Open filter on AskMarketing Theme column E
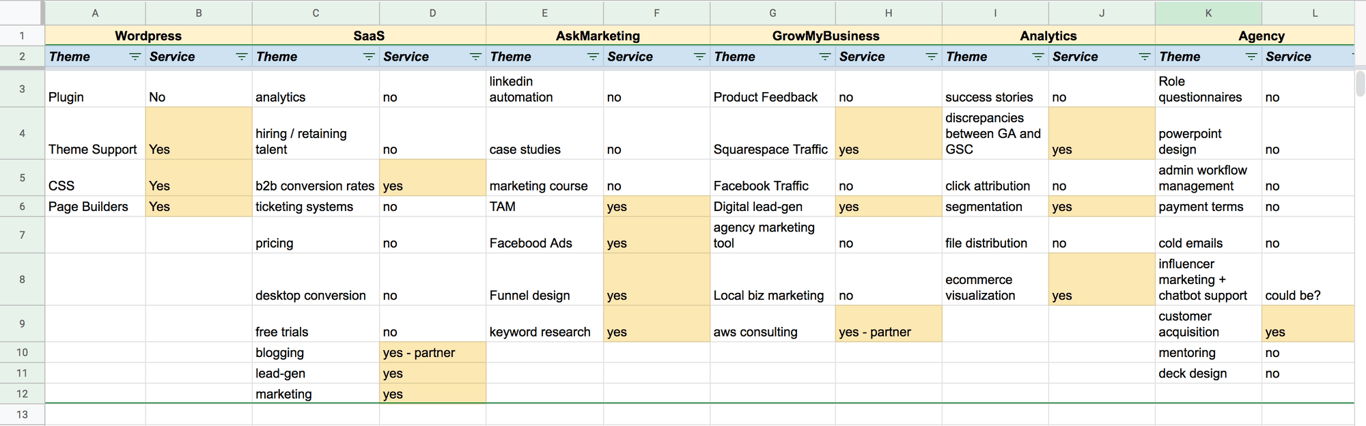1366x426 pixels. point(593,57)
